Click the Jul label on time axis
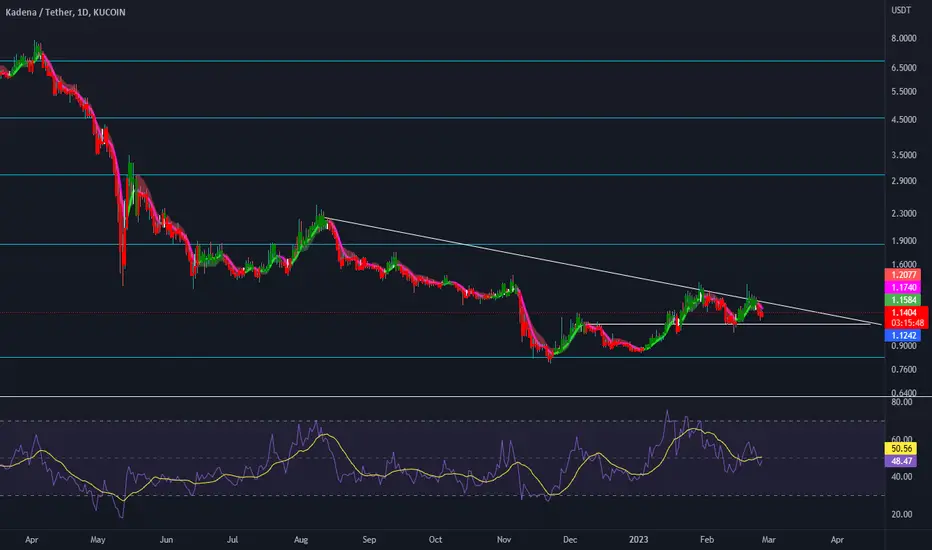932x550 pixels. (x=232, y=540)
